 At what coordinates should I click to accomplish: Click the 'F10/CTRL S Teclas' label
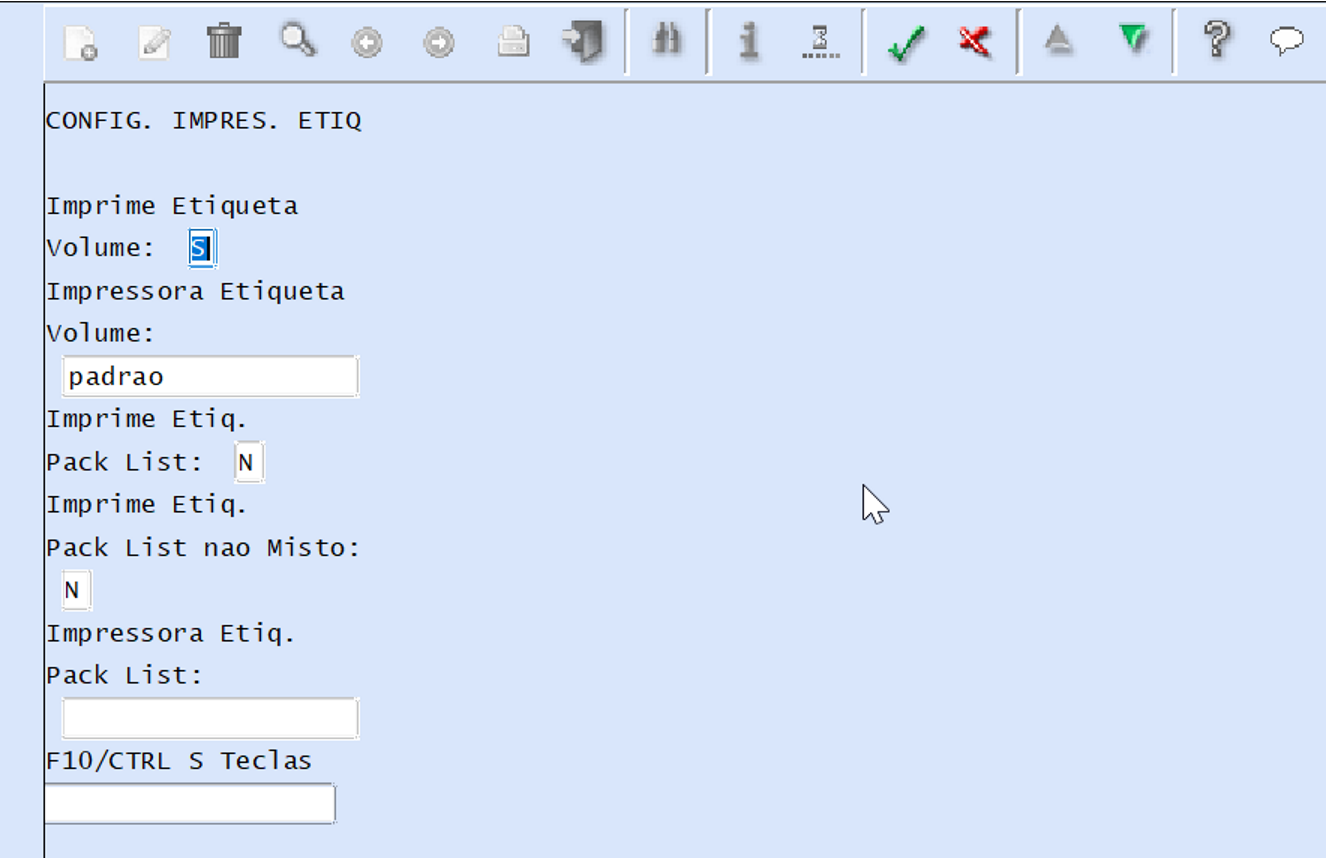point(179,761)
